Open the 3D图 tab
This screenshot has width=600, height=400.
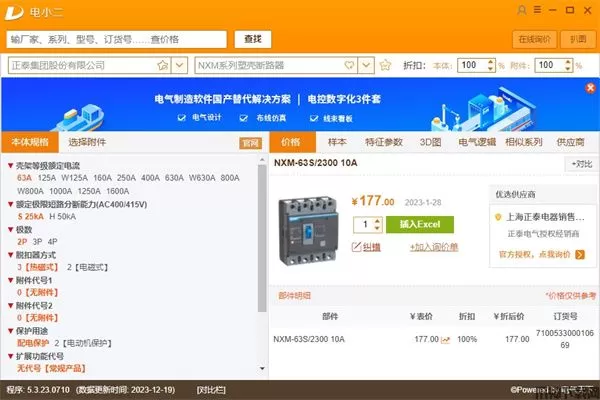(430, 142)
